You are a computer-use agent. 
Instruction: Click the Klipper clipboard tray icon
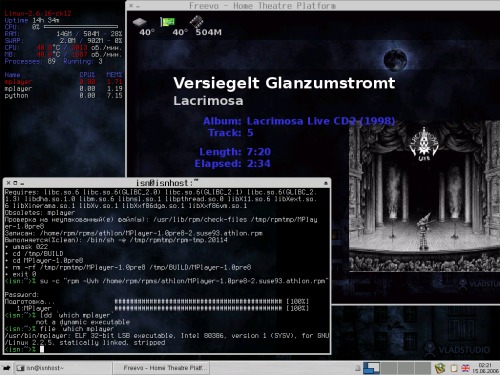tap(453, 368)
